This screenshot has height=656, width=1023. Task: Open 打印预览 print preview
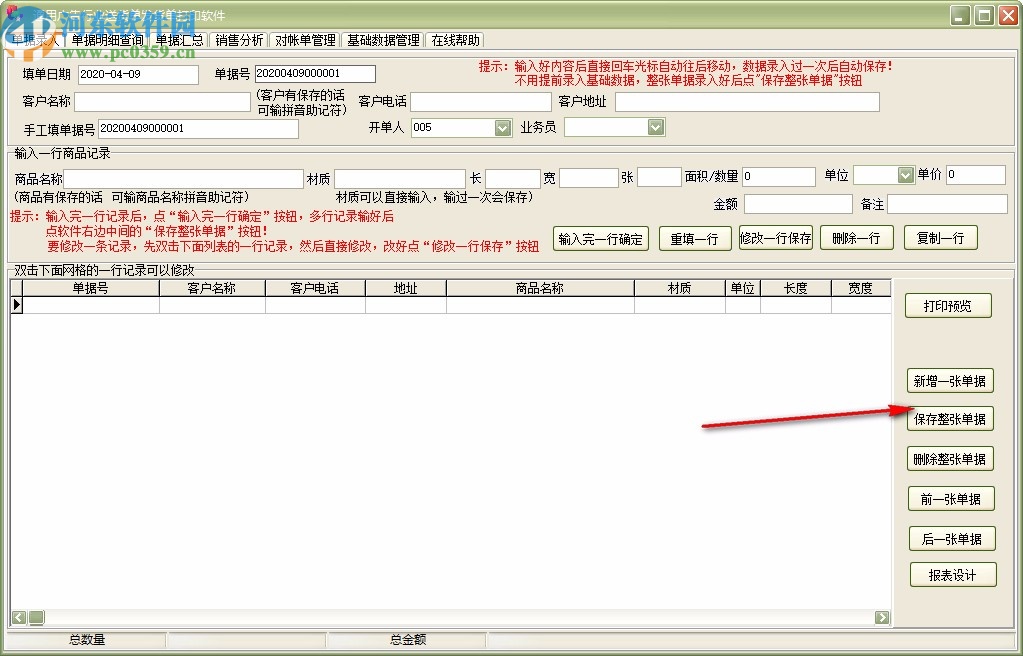[948, 306]
